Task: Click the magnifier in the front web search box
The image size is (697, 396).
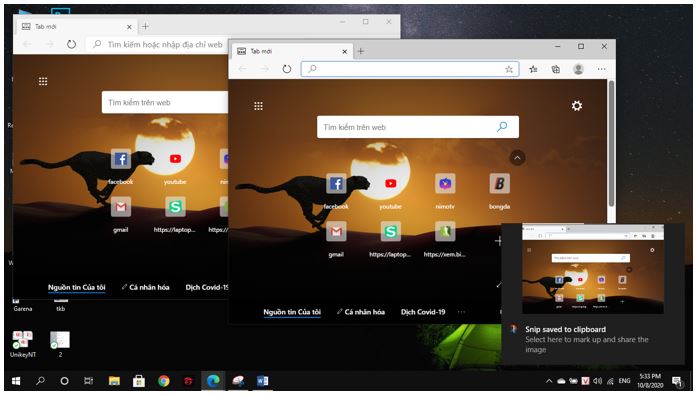Action: [502, 127]
